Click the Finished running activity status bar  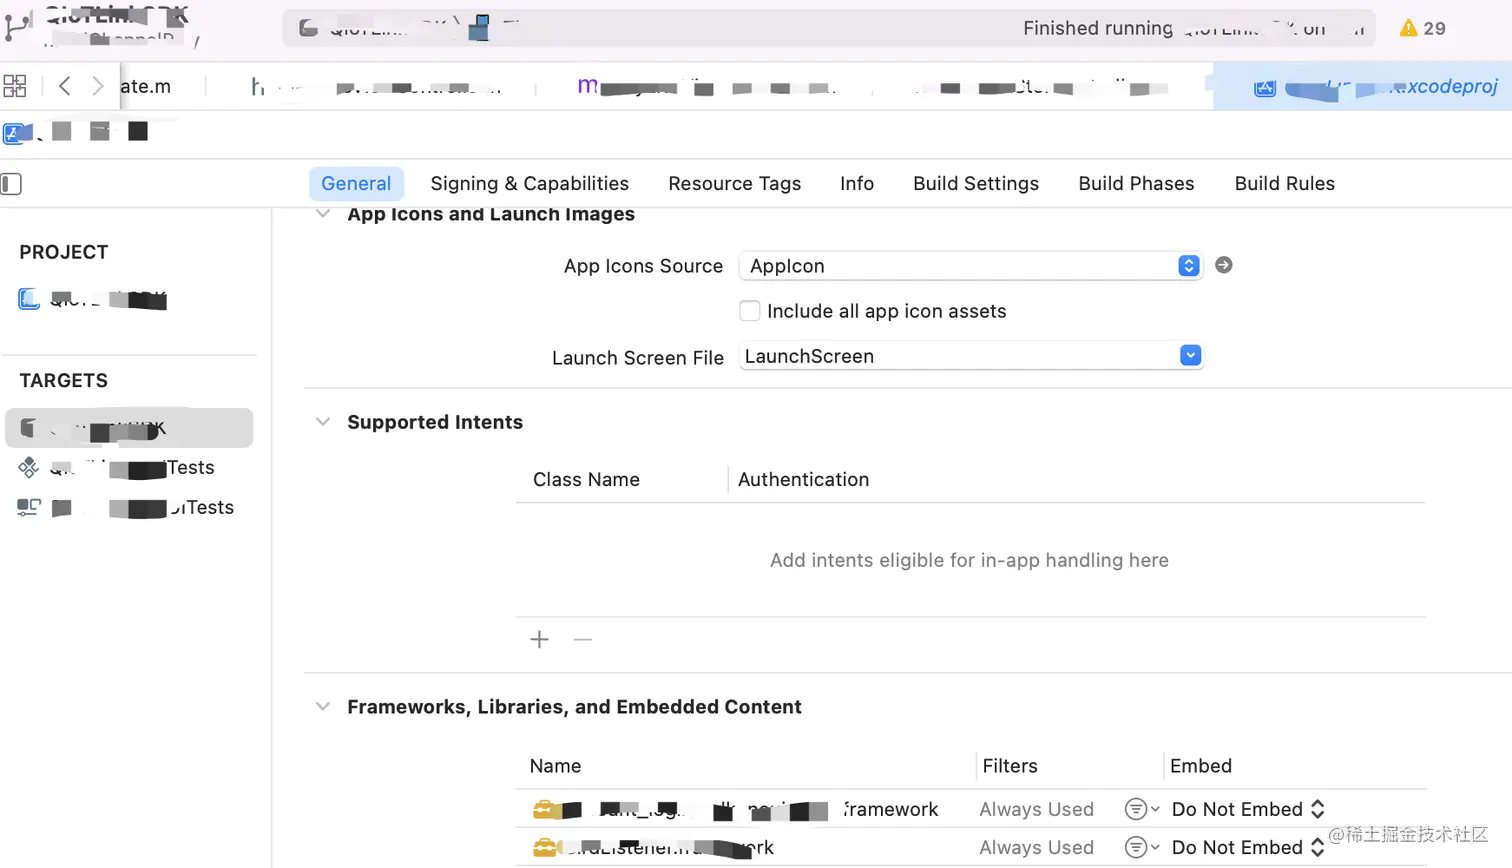829,28
